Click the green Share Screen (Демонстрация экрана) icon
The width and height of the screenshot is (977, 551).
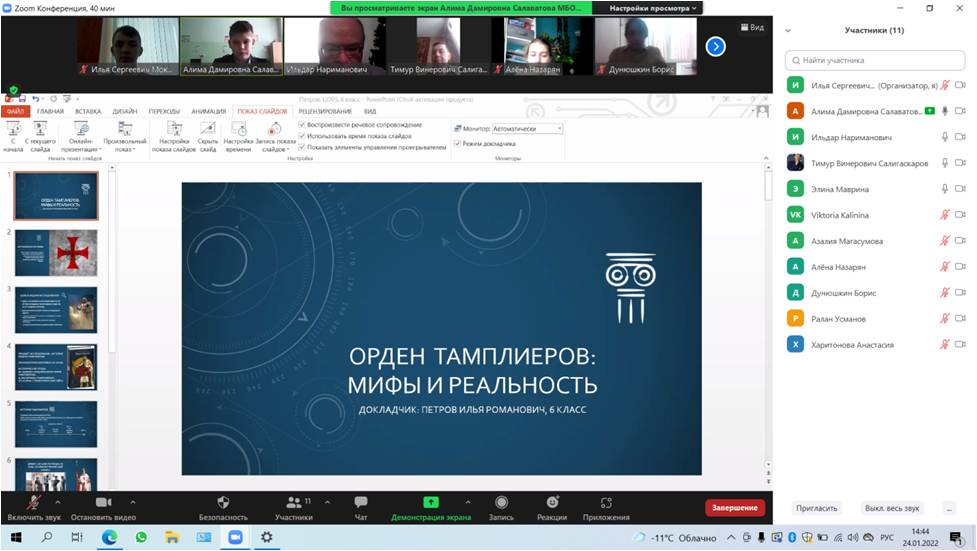point(431,502)
